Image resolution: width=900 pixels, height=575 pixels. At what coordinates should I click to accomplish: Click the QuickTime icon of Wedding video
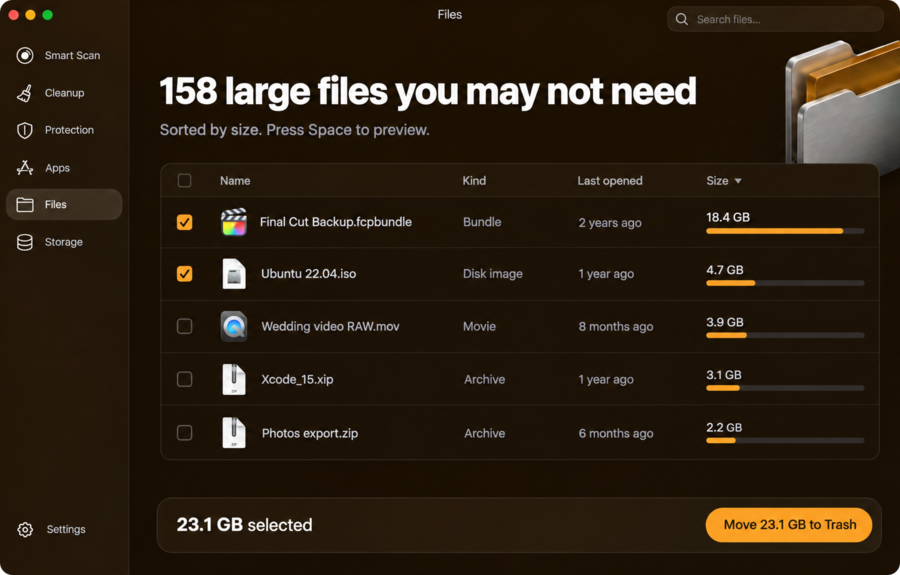[234, 327]
